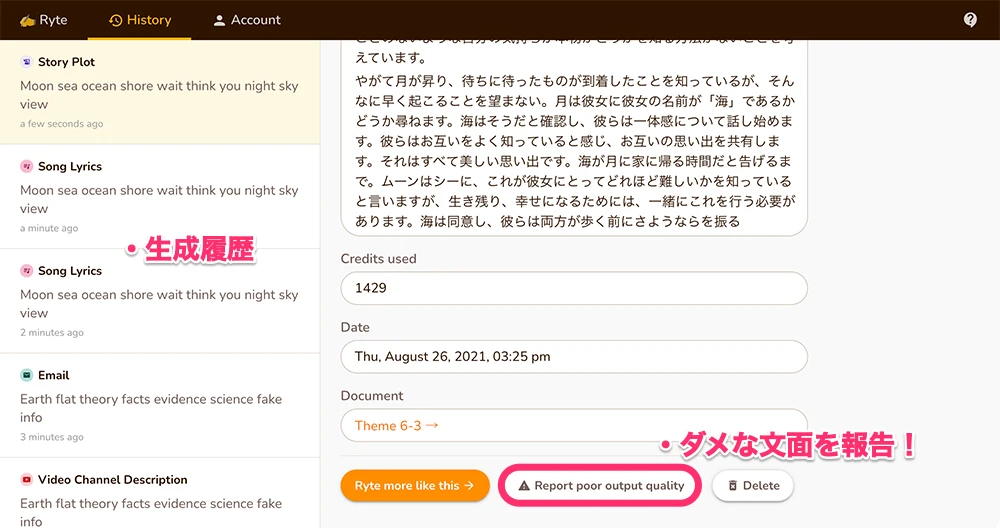Click the Video Channel Description YouTube icon
The height and width of the screenshot is (528, 1000).
coord(26,480)
